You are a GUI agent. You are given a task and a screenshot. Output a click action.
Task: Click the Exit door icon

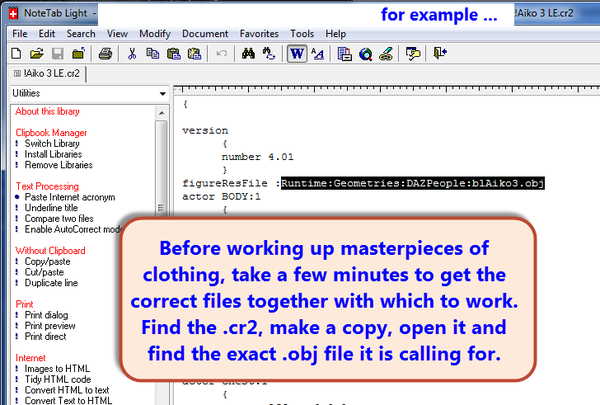pos(440,53)
